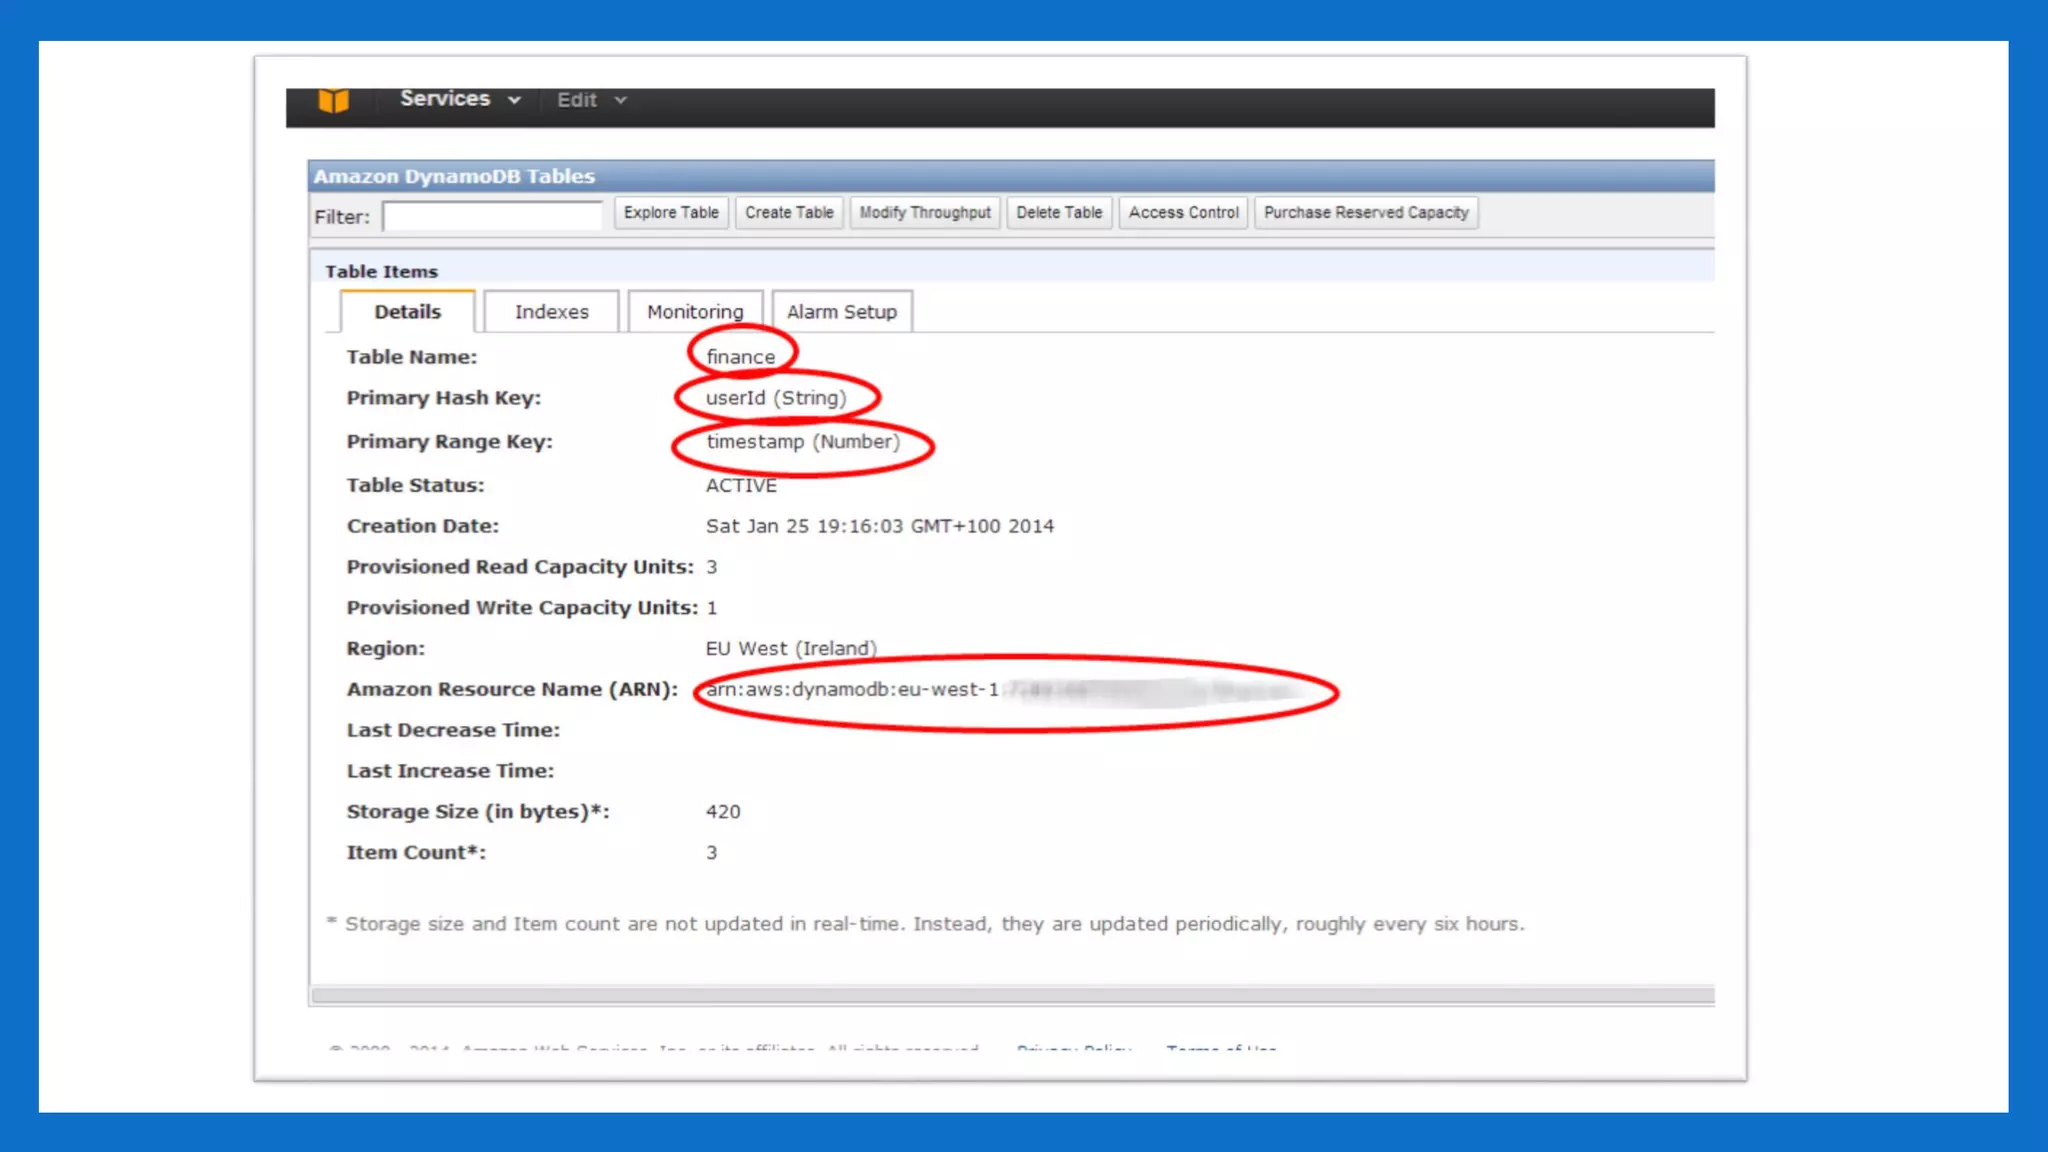This screenshot has height=1152, width=2048.
Task: Click the Provisioned Read Capacity Units label
Action: click(x=520, y=567)
